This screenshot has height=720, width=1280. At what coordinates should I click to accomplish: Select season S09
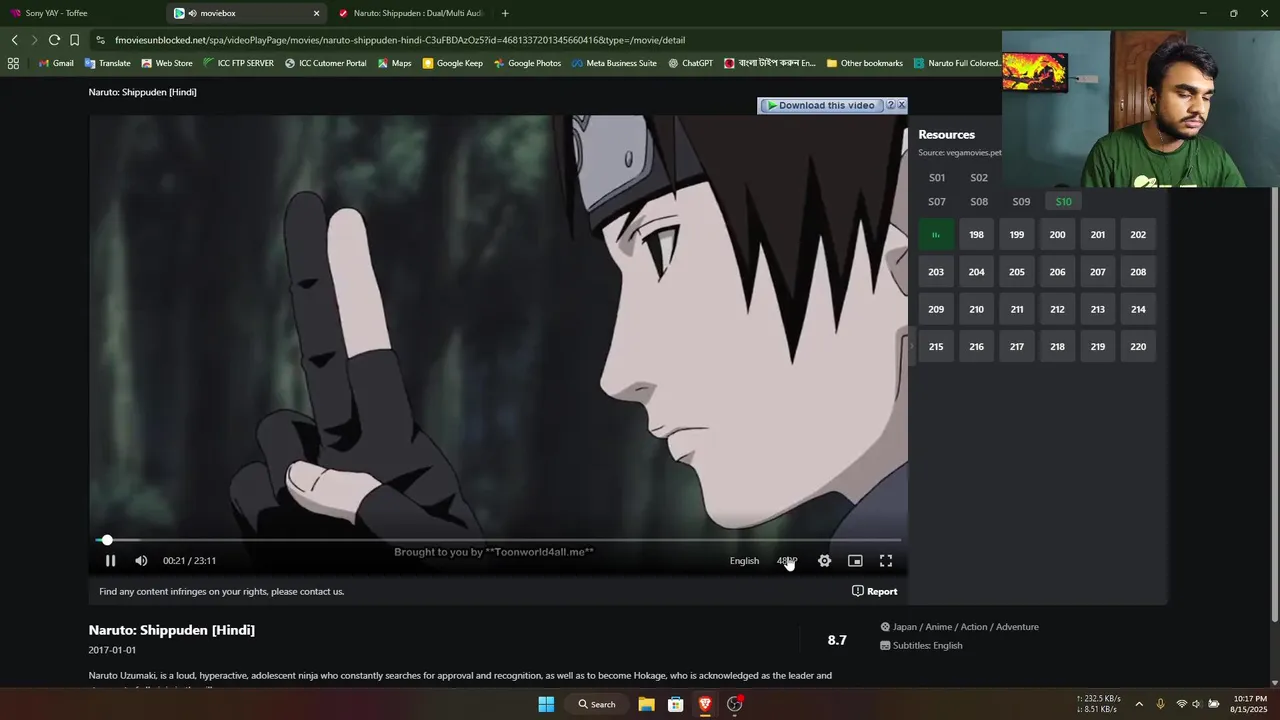(x=1021, y=202)
